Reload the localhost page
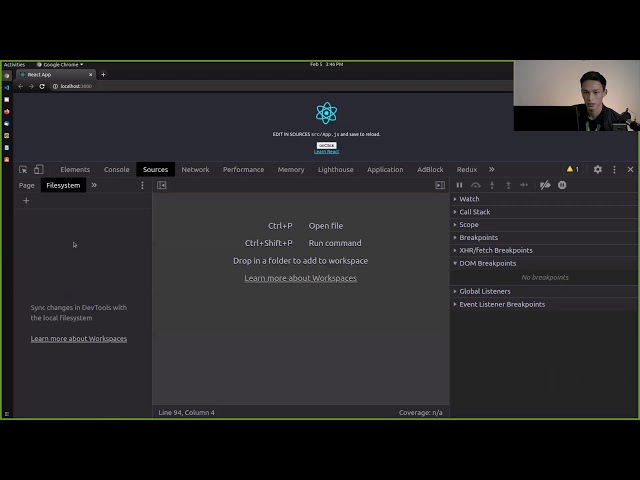Image resolution: width=640 pixels, height=480 pixels. point(42,87)
